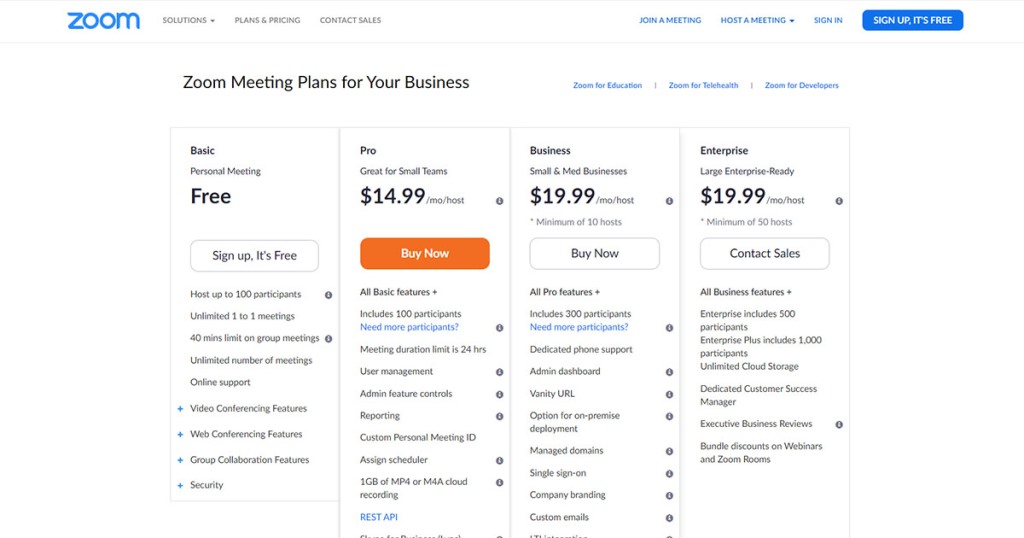1024x538 pixels.
Task: Click Unlimited Cloud Storage text
Action: coord(749,367)
